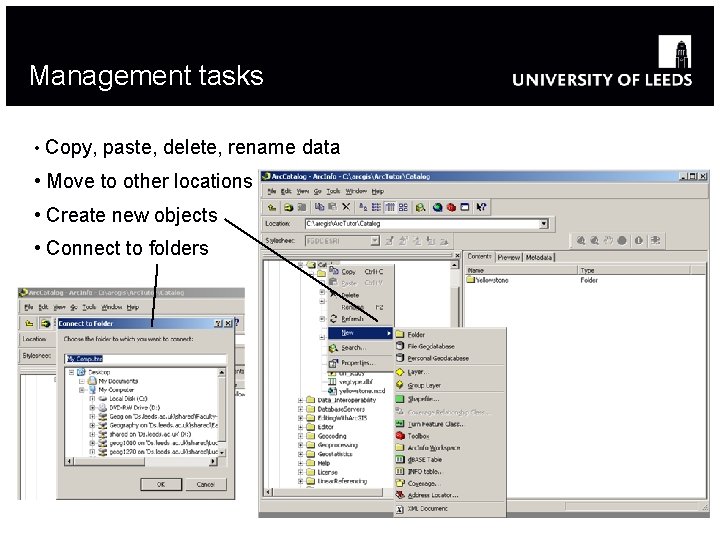The width and height of the screenshot is (720, 540).
Task: Open the File menu in main ArcCatalog window
Action: pos(272,191)
